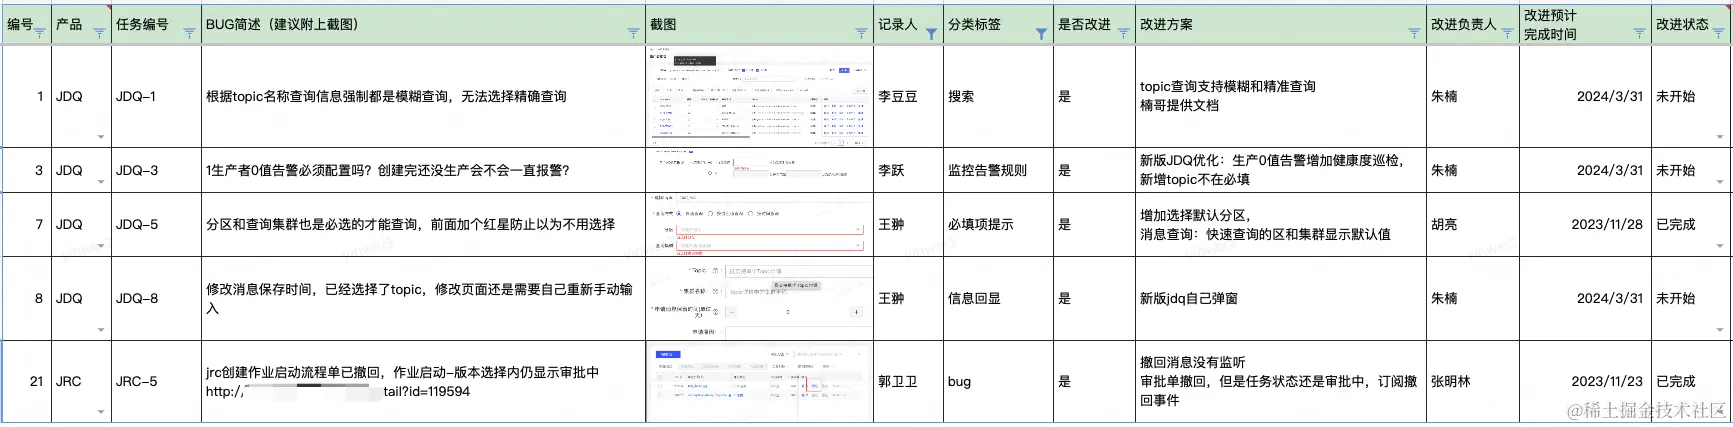Open the filter on the 是否改进 column header
The width and height of the screenshot is (1733, 427).
pyautogui.click(x=1123, y=33)
